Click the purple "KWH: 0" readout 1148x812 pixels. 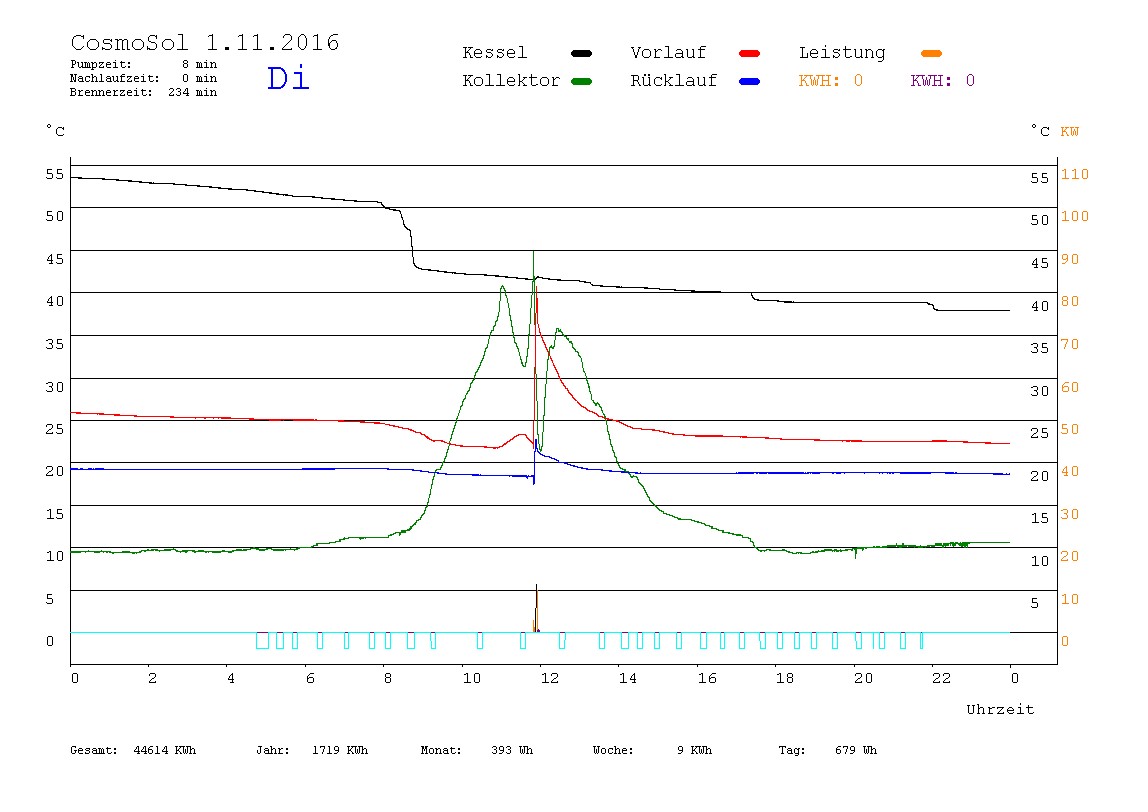click(x=943, y=81)
